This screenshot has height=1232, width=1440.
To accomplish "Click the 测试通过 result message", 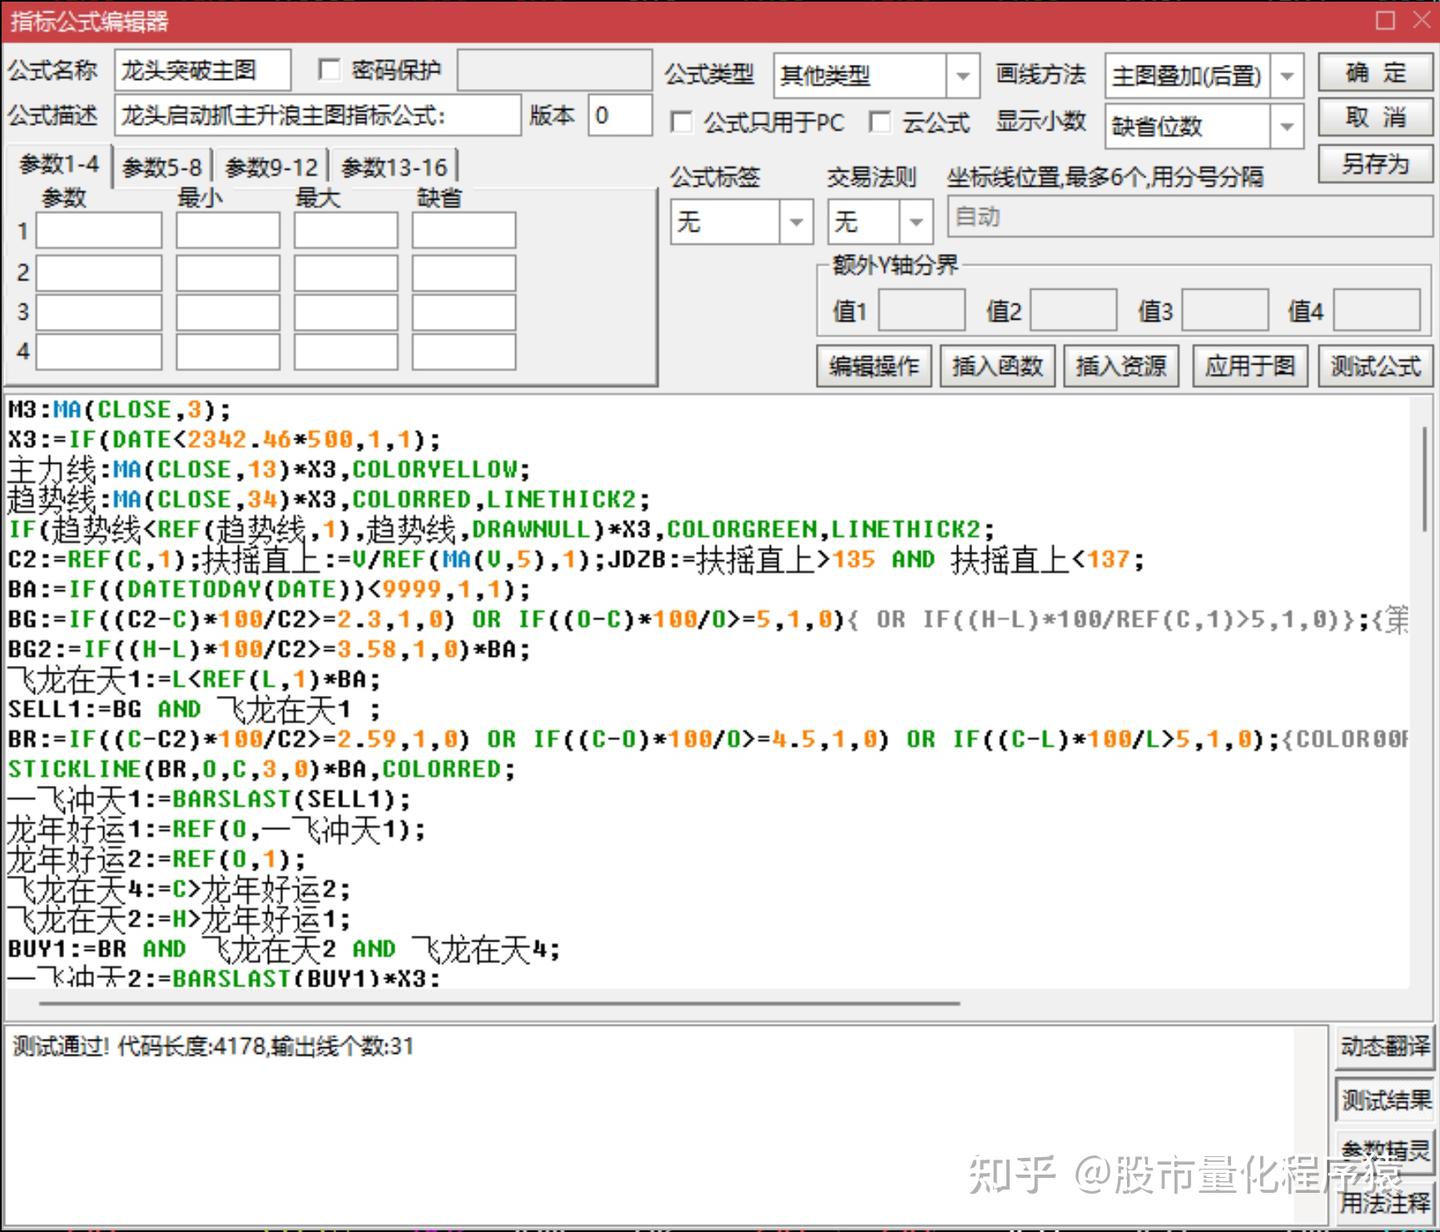I will click(x=213, y=1047).
